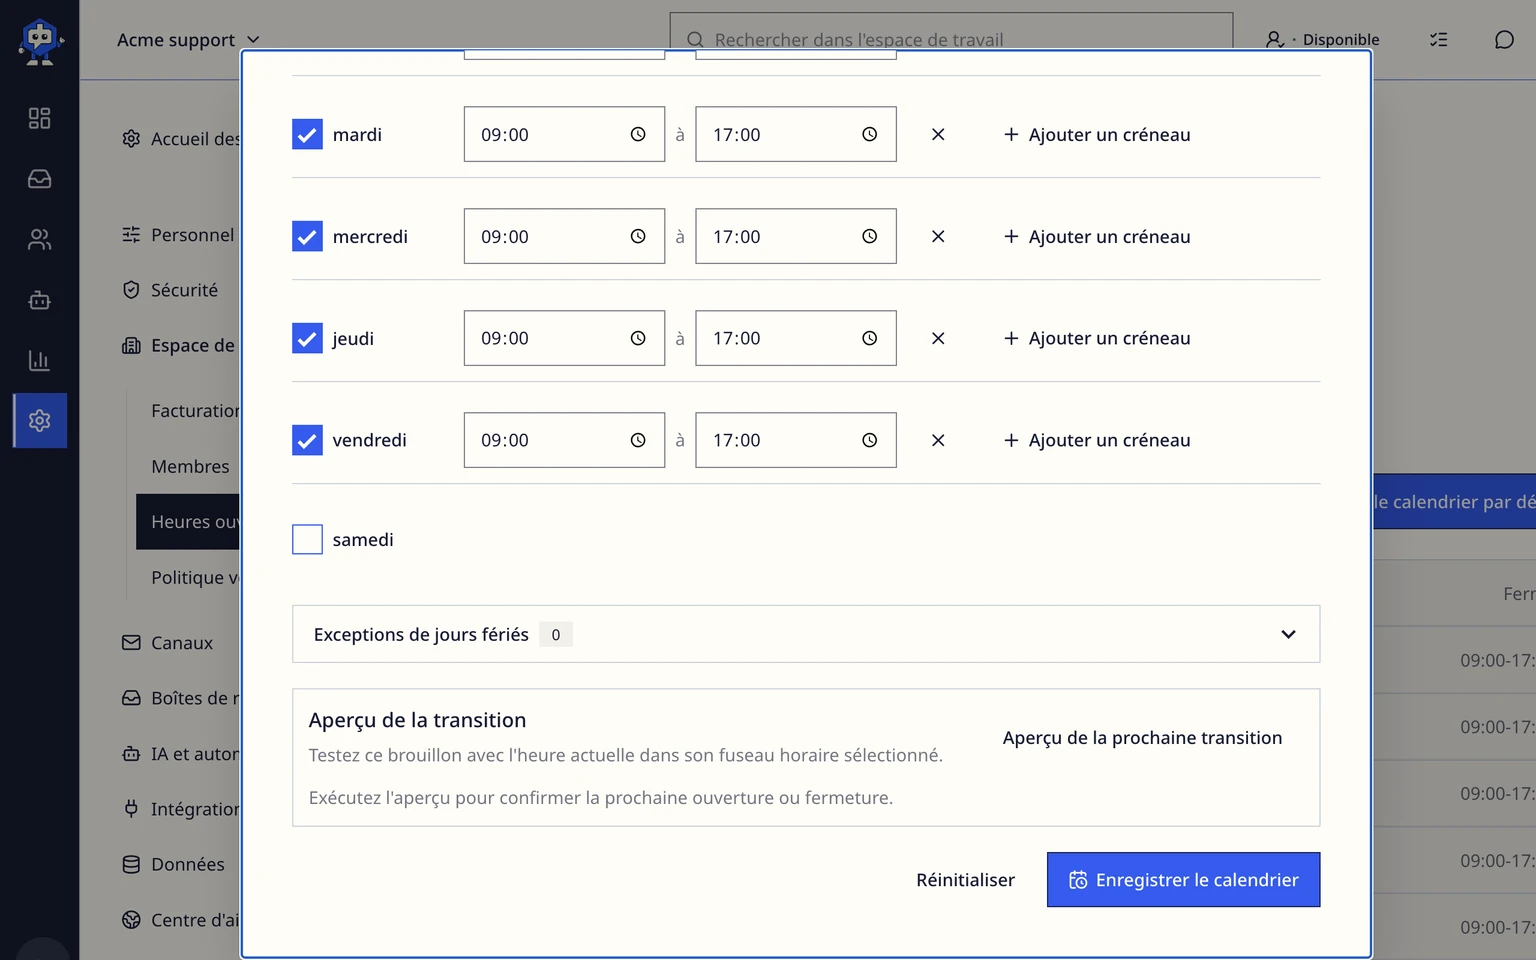This screenshot has height=960, width=1536.
Task: Add a time slot for mardi
Action: pyautogui.click(x=1097, y=134)
